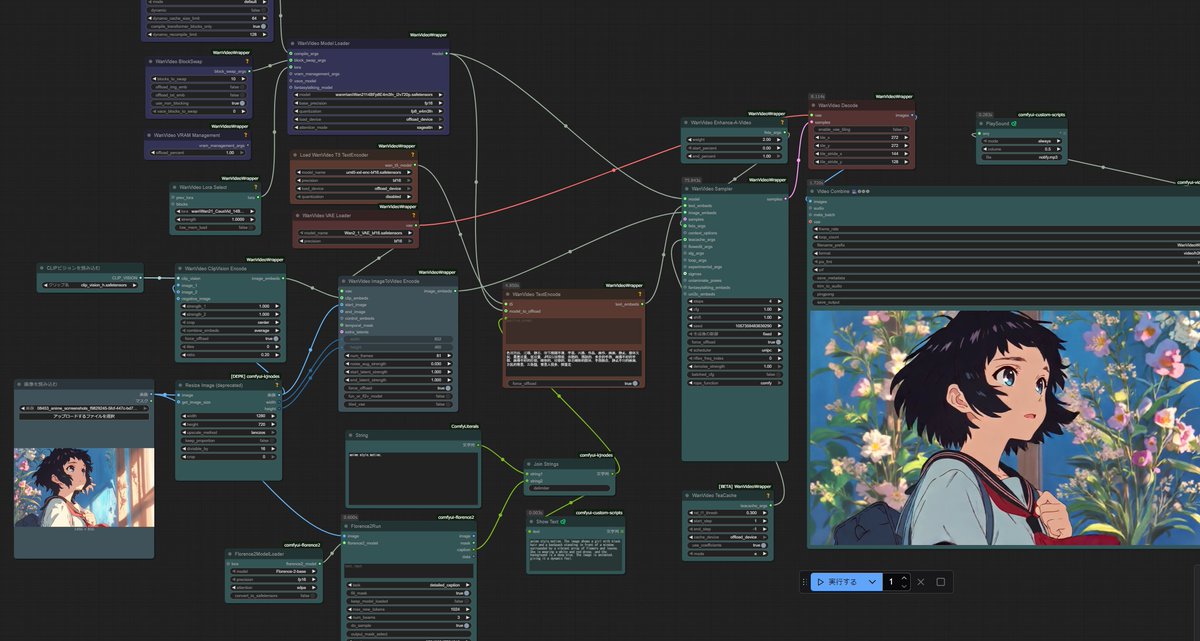The width and height of the screenshot is (1200, 641).
Task: Toggle enable_vae_tiling in WanVideo Decode
Action: pyautogui.click(x=860, y=130)
